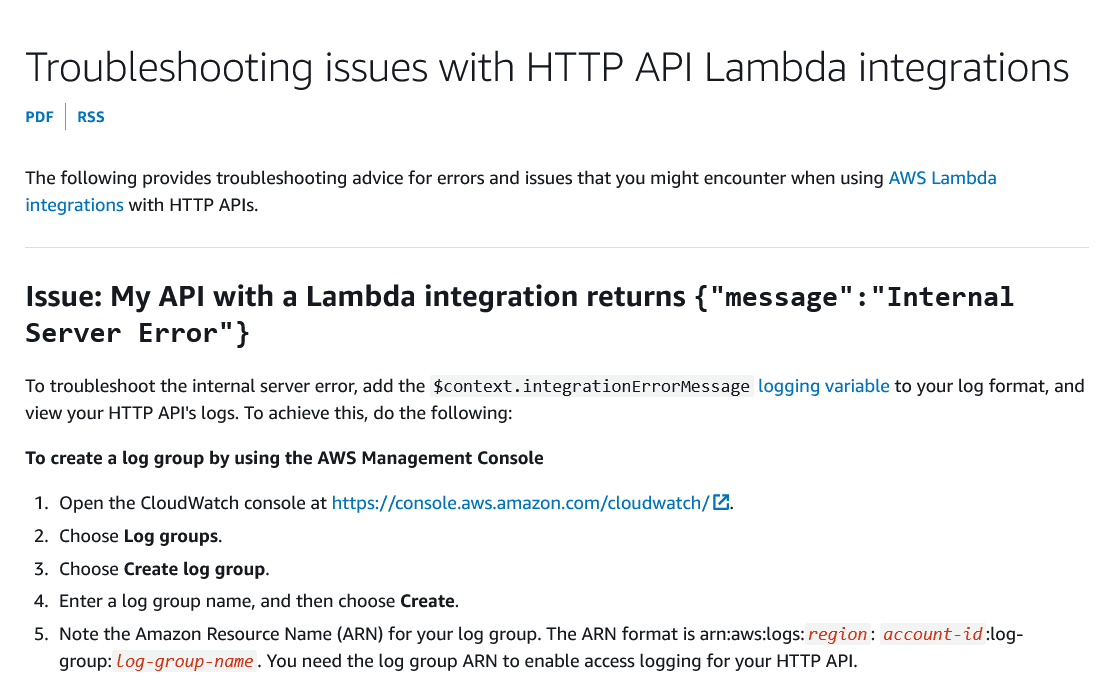1099x692 pixels.
Task: Open the PDF version link
Action: click(x=39, y=117)
